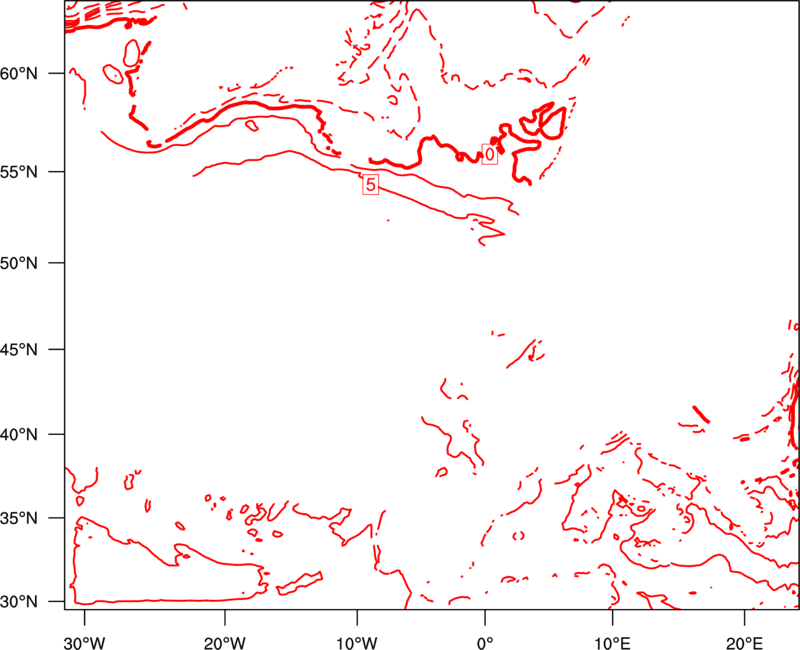This screenshot has width=800, height=650.
Task: Click the 30°W longitude axis label
Action: (85, 642)
